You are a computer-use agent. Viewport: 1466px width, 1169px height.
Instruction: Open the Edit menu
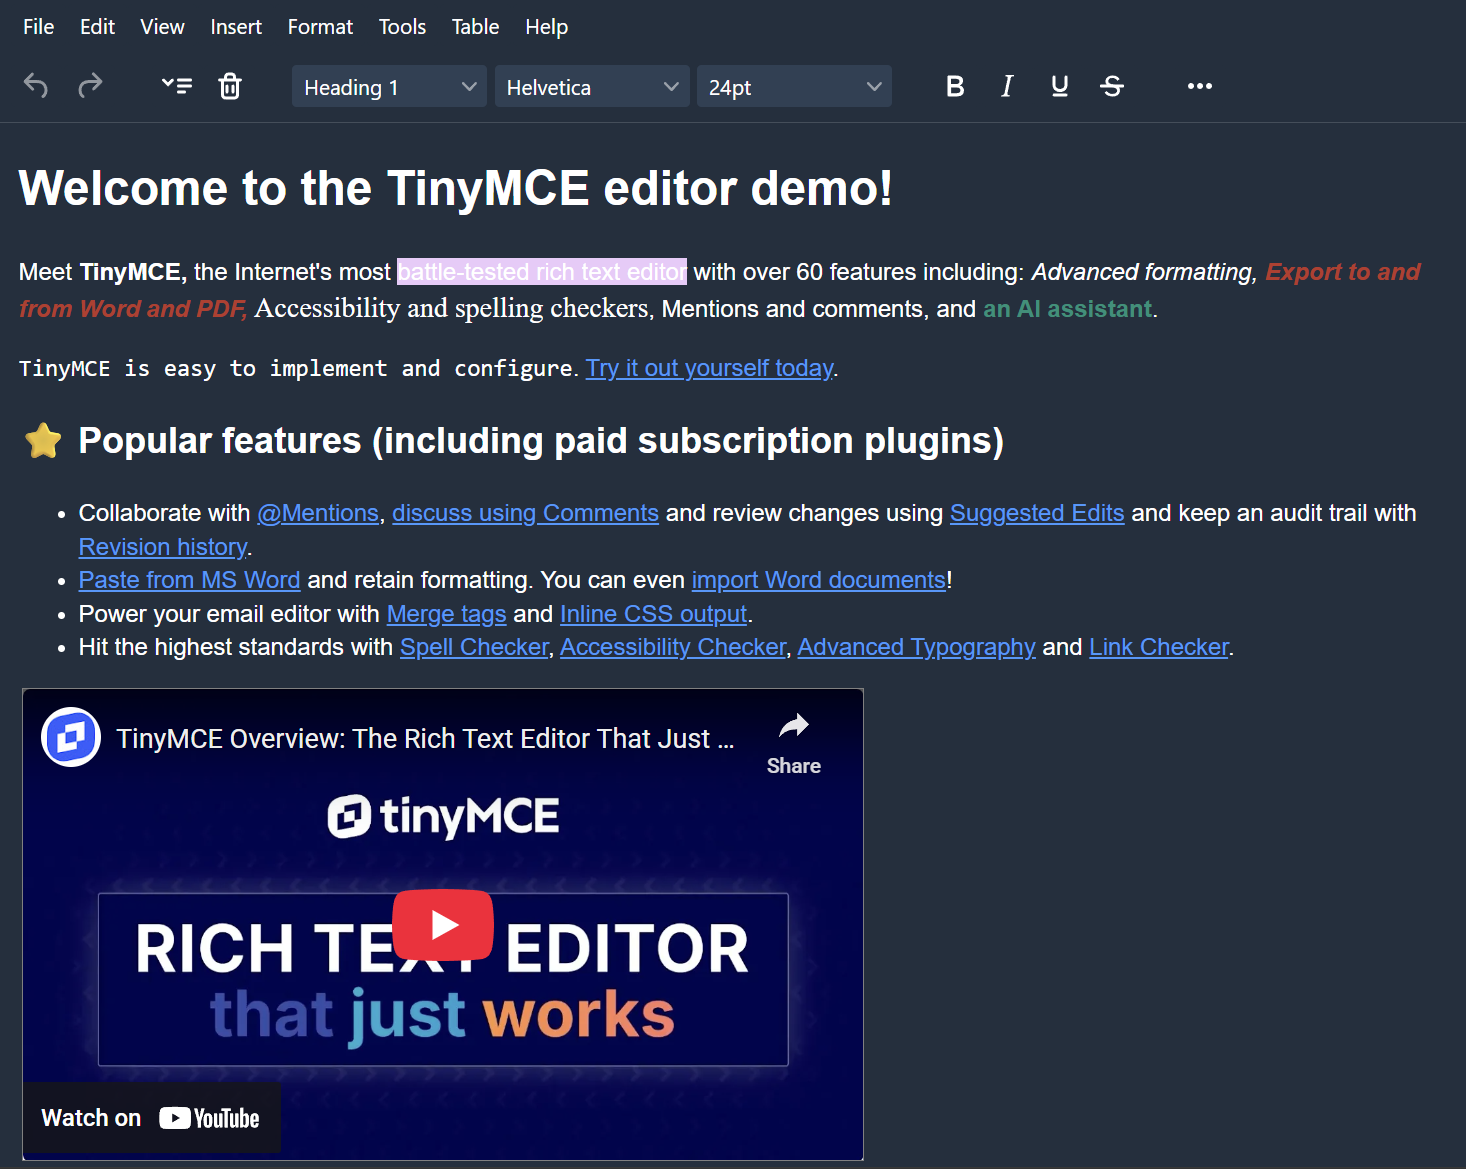[97, 27]
